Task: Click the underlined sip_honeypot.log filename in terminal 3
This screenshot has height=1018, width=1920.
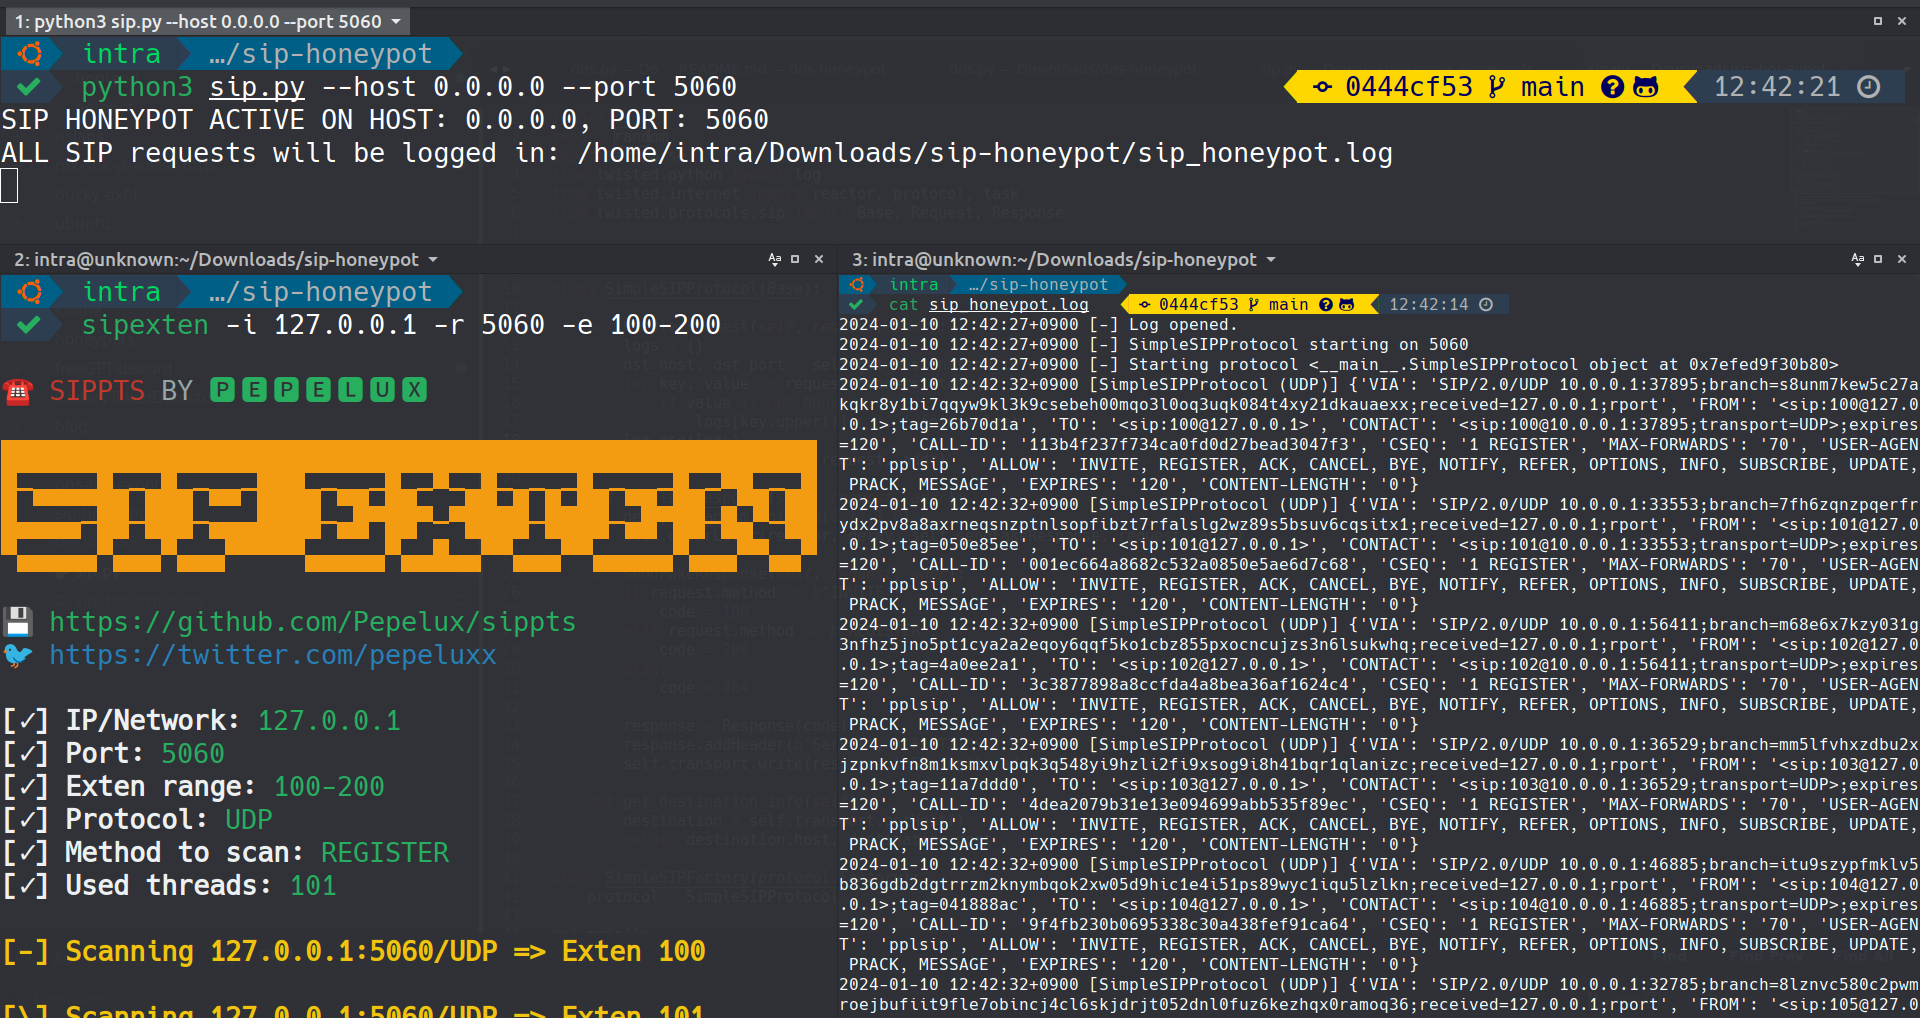Action: 1009,305
